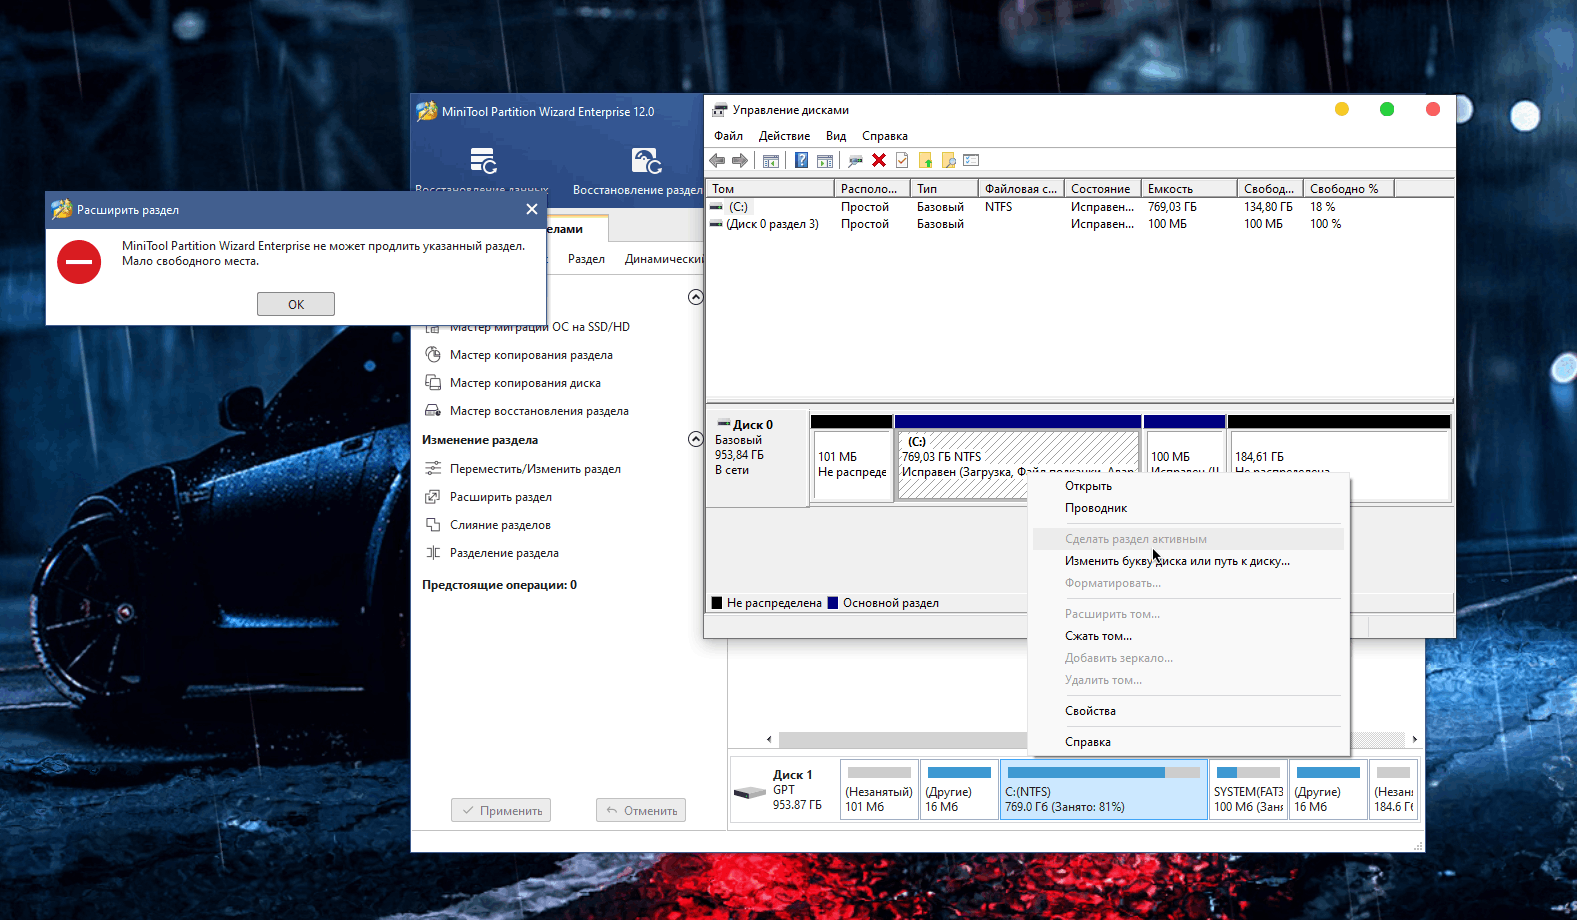Click the rescan disks toolbar icon
This screenshot has height=920, width=1577.
point(855,161)
